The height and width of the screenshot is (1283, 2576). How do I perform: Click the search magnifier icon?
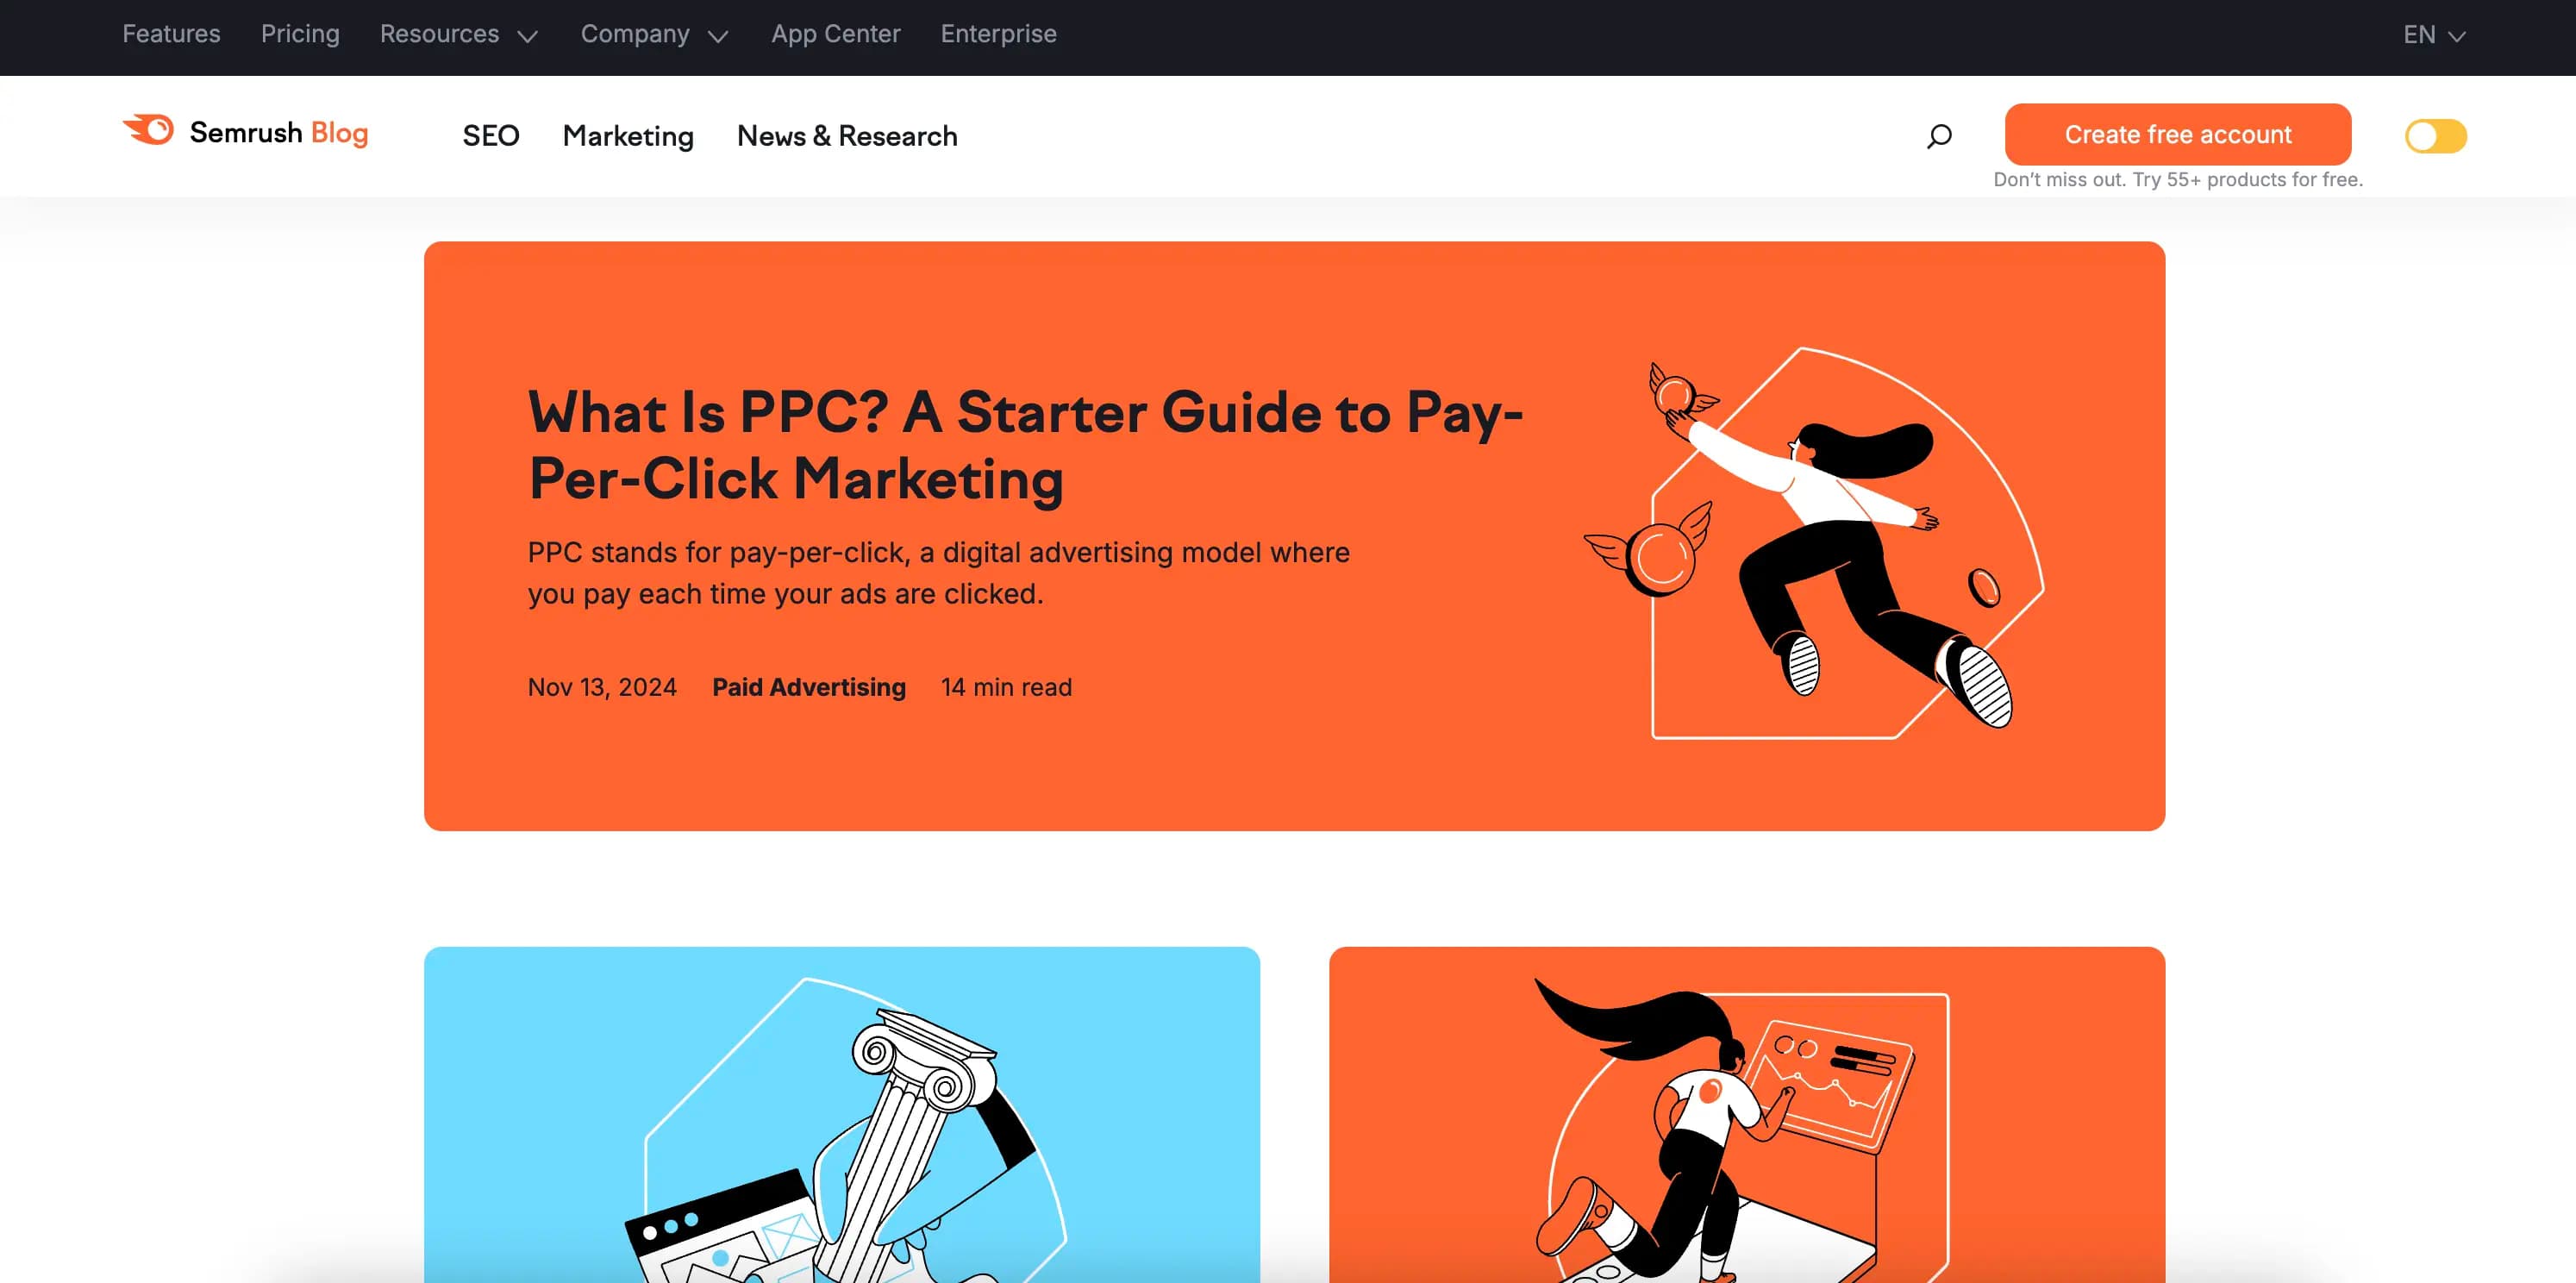click(1939, 136)
